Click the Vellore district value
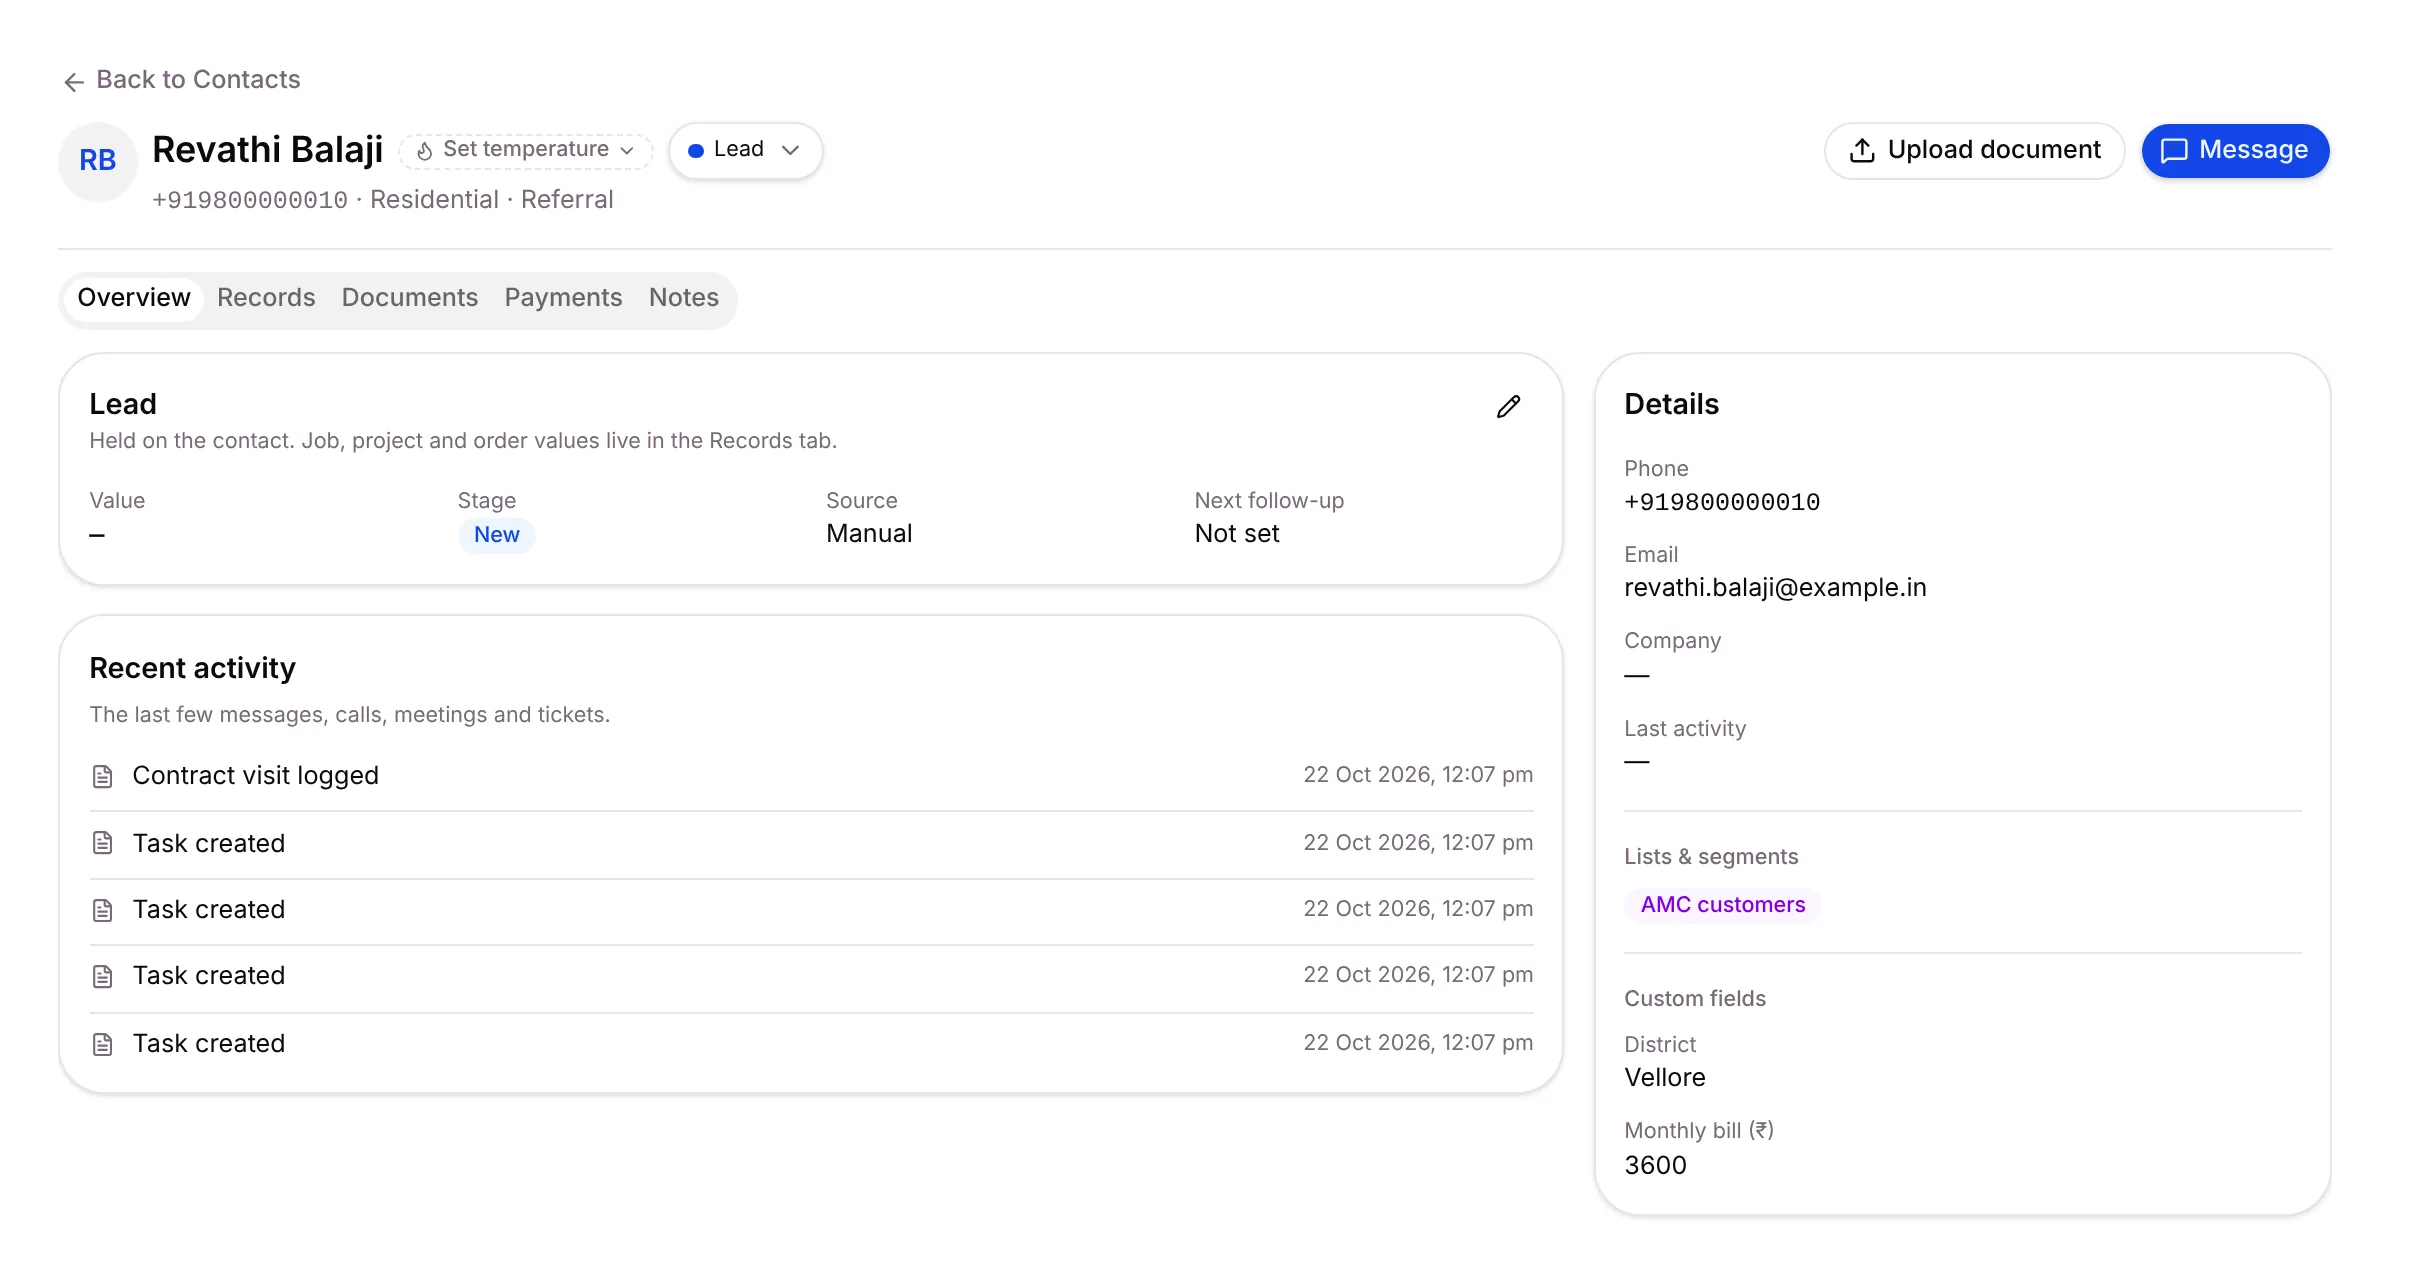Screen dimensions: 2420x1282 (x=1665, y=1078)
